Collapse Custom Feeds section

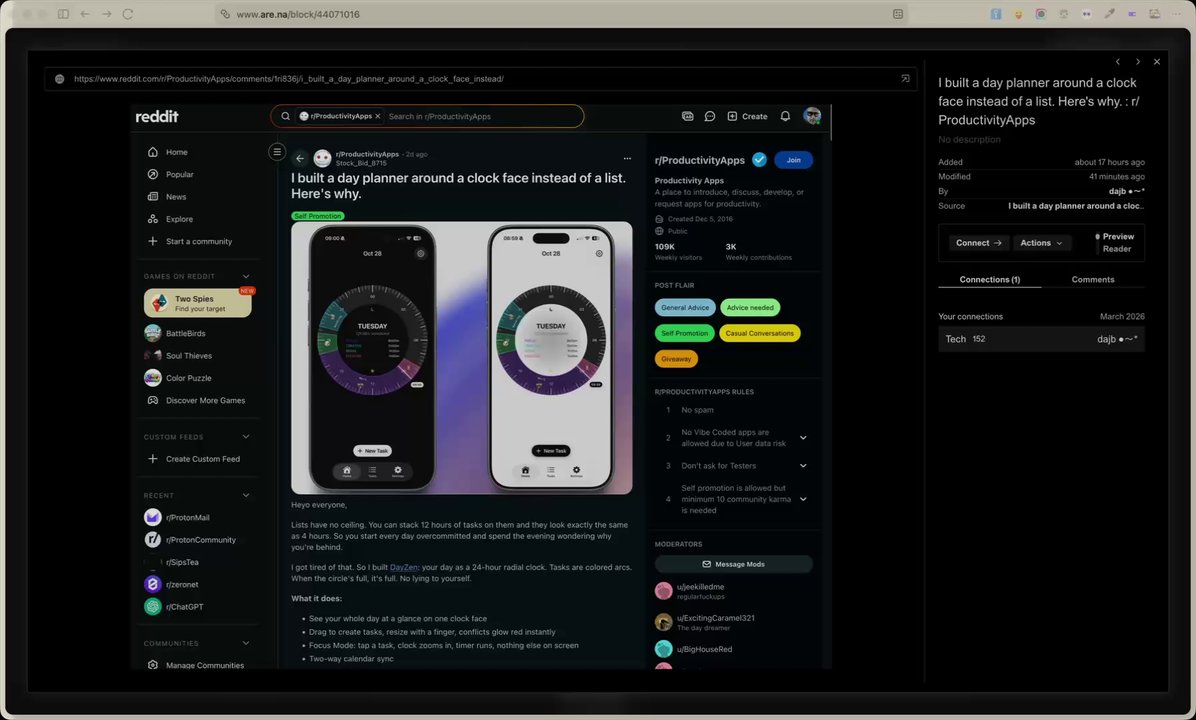(x=246, y=437)
